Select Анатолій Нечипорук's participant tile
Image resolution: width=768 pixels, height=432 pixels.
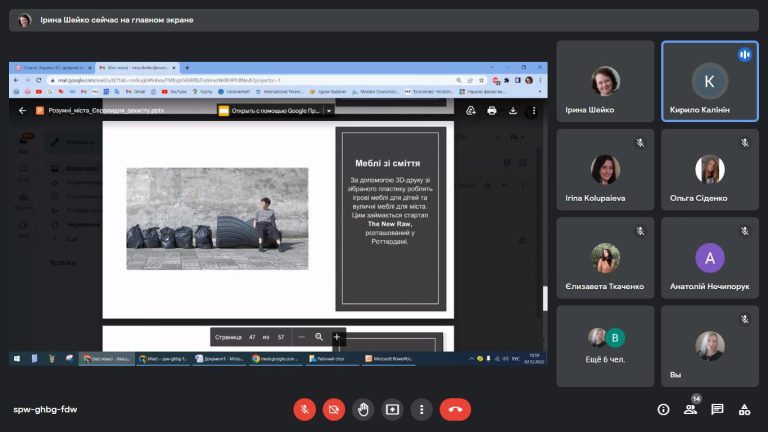click(710, 258)
